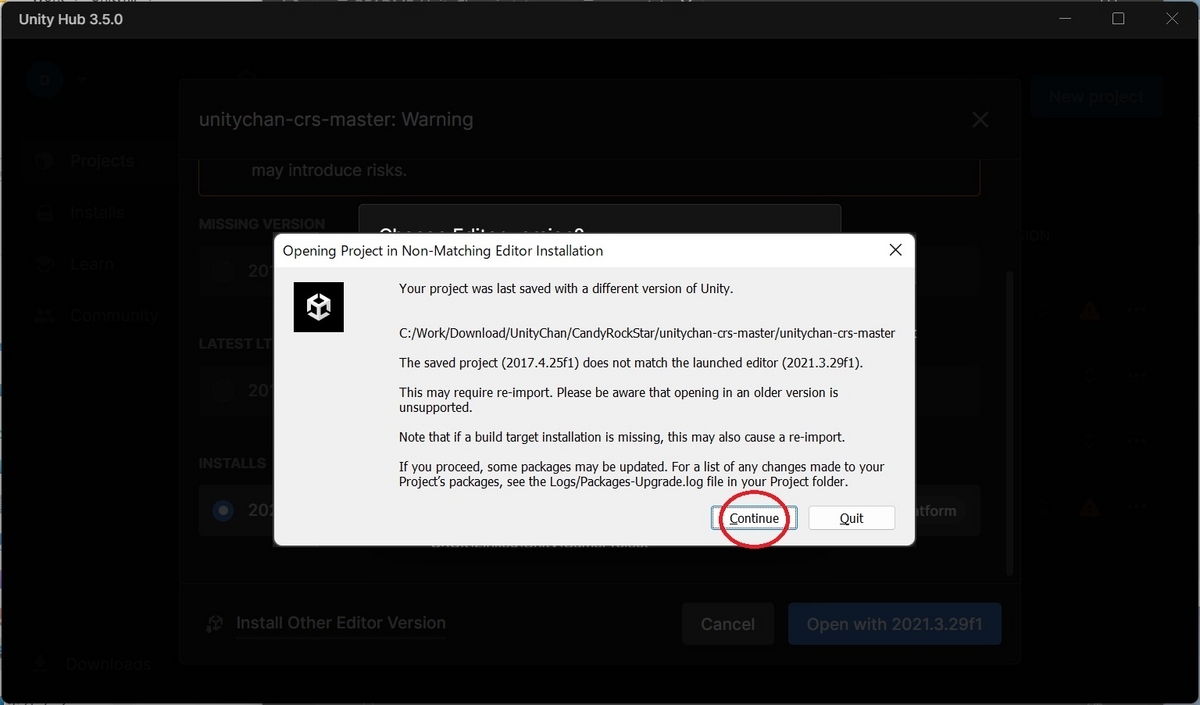This screenshot has height=705, width=1200.
Task: Close the Opening Project dialog with X
Action: point(896,251)
